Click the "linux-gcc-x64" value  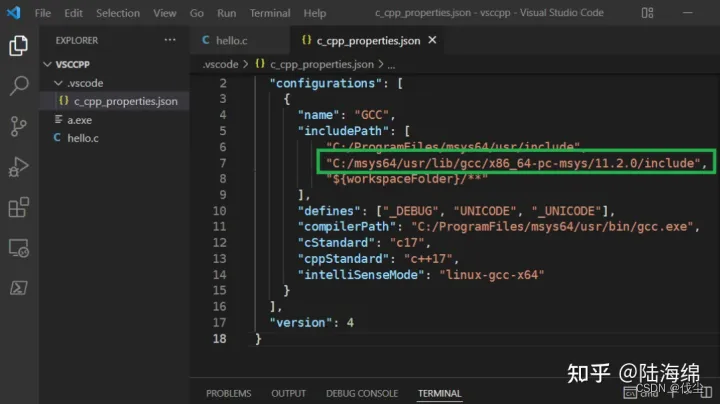492,275
